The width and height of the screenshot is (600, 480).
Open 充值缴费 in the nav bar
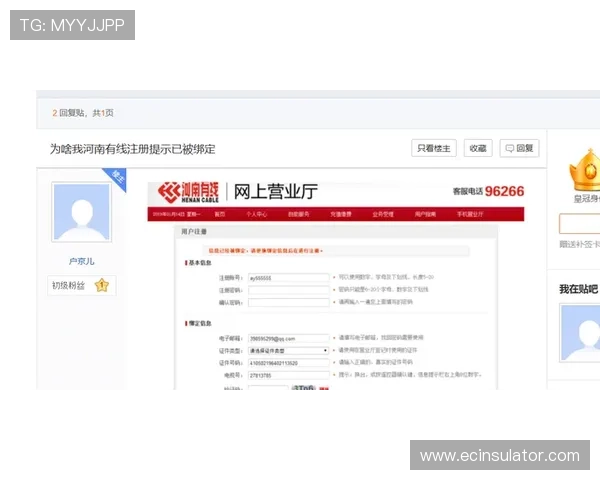tap(341, 214)
